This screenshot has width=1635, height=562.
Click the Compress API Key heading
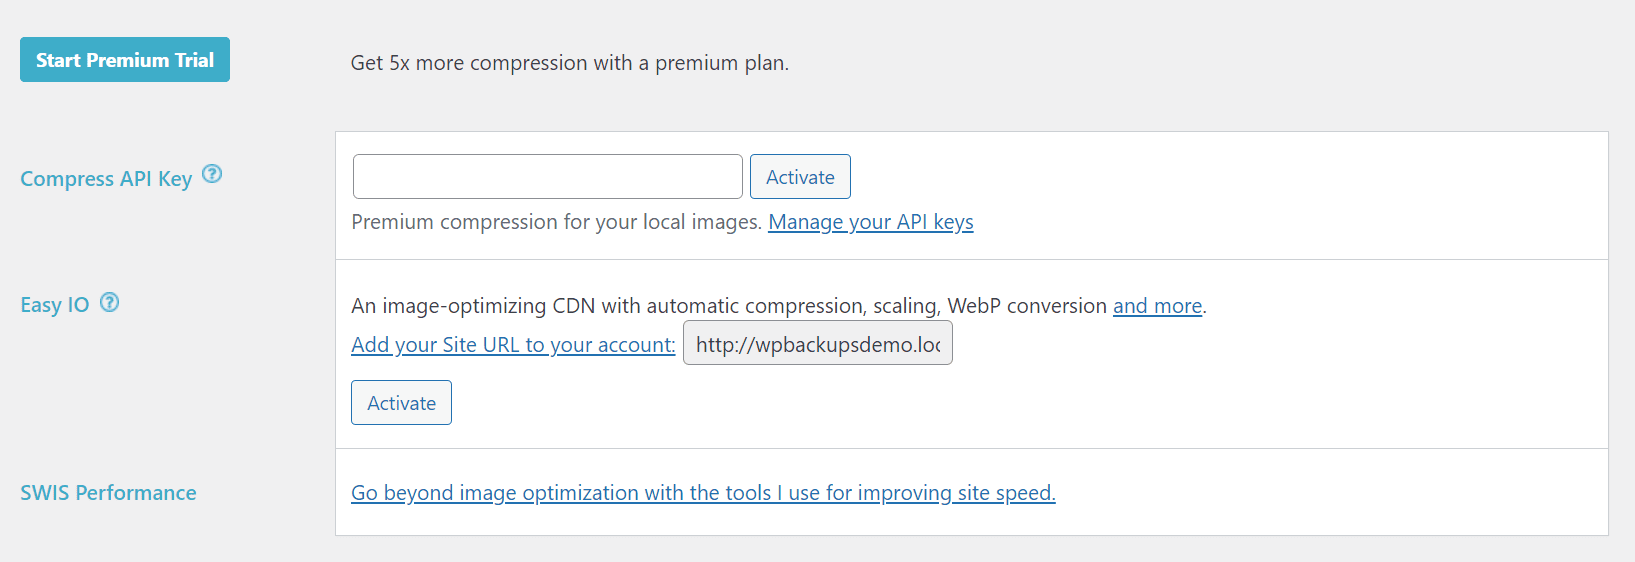106,179
